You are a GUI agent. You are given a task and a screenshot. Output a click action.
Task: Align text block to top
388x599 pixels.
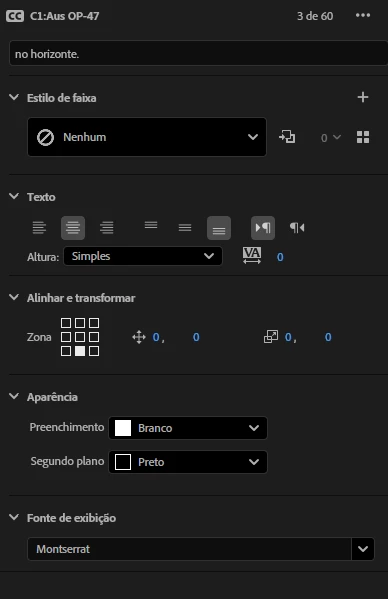151,226
